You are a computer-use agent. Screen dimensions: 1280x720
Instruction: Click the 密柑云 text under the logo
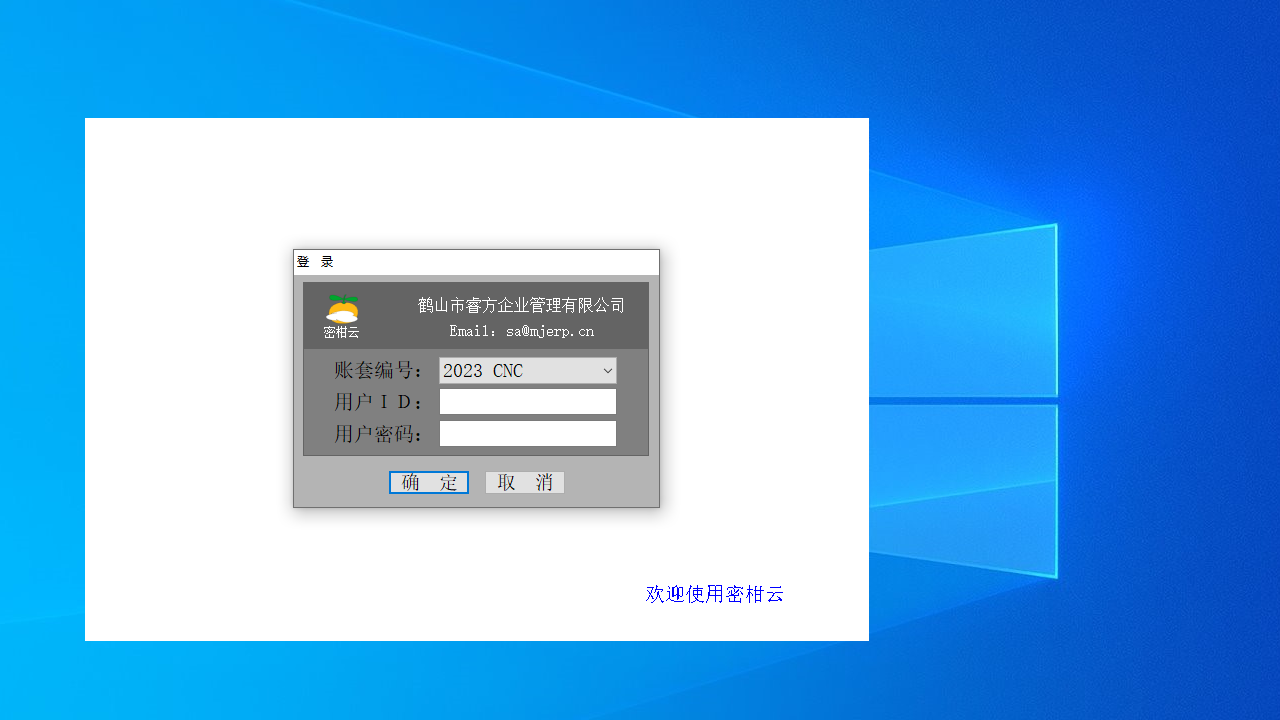tap(340, 332)
